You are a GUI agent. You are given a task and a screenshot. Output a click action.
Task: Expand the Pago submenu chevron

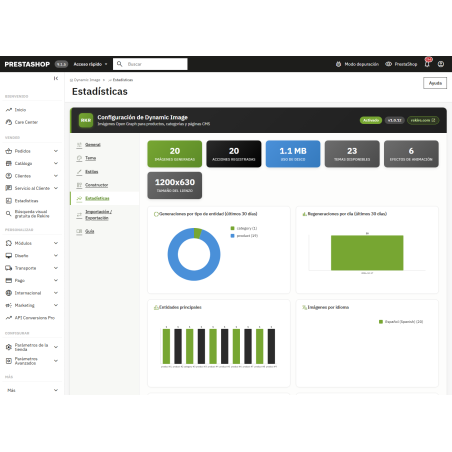tap(56, 280)
